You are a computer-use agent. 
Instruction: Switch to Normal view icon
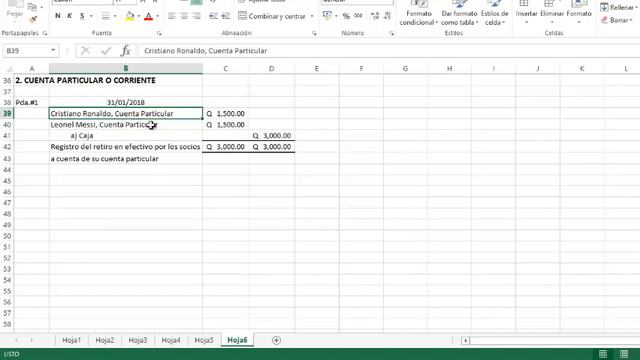coord(603,354)
